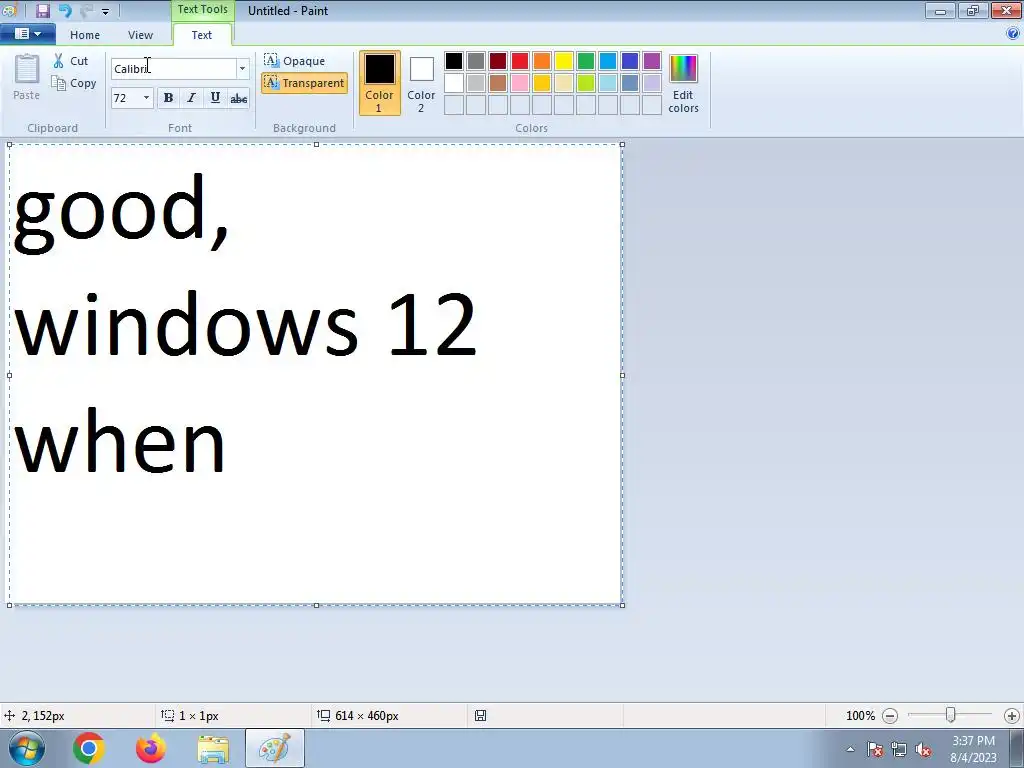Image resolution: width=1024 pixels, height=768 pixels.
Task: Pick the yellow color swatch
Action: tap(564, 61)
